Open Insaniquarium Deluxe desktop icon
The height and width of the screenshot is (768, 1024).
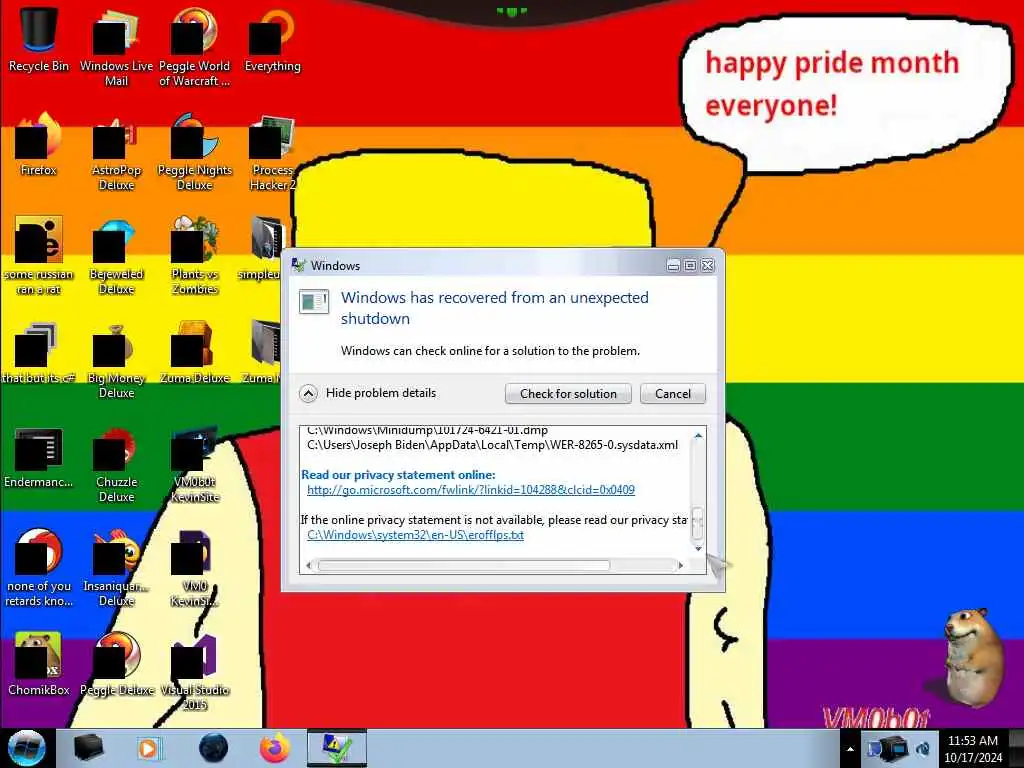point(116,568)
